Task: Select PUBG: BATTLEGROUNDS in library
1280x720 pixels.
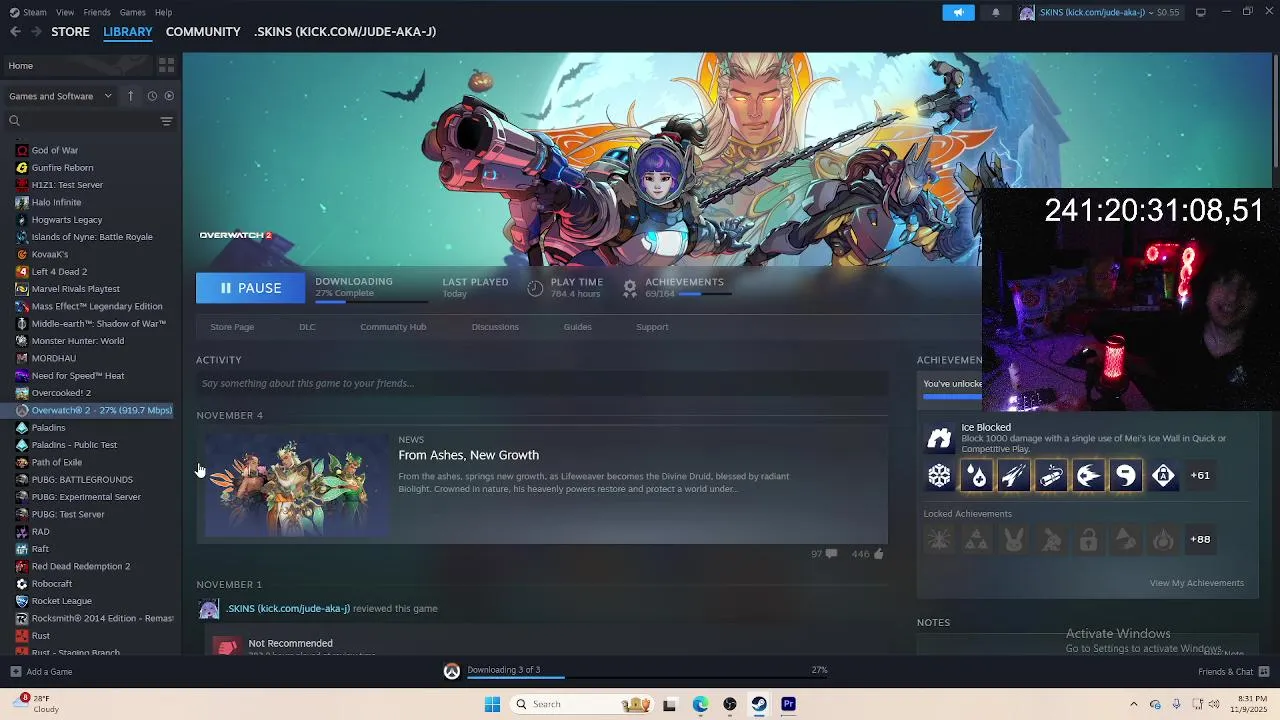Action: (x=81, y=480)
